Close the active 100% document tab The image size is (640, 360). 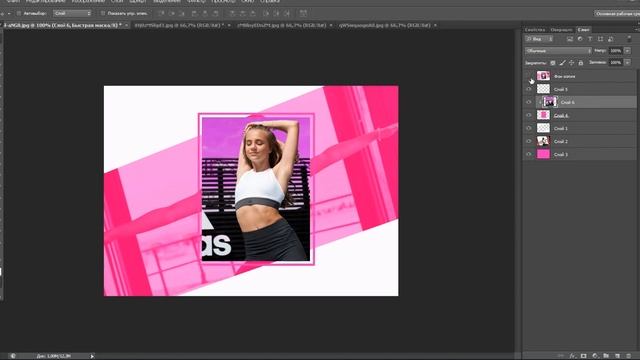click(x=127, y=25)
